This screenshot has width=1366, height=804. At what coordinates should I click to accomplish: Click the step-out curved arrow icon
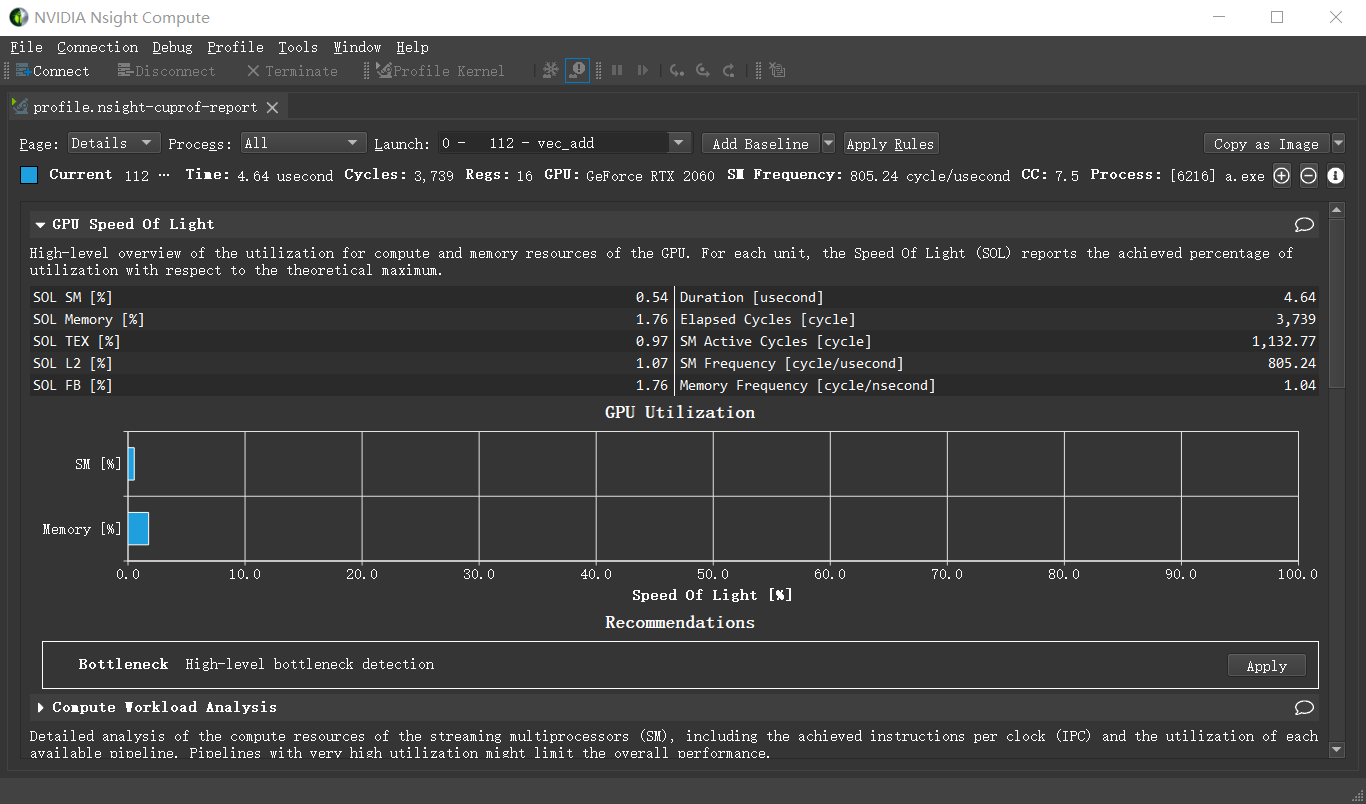pos(729,70)
